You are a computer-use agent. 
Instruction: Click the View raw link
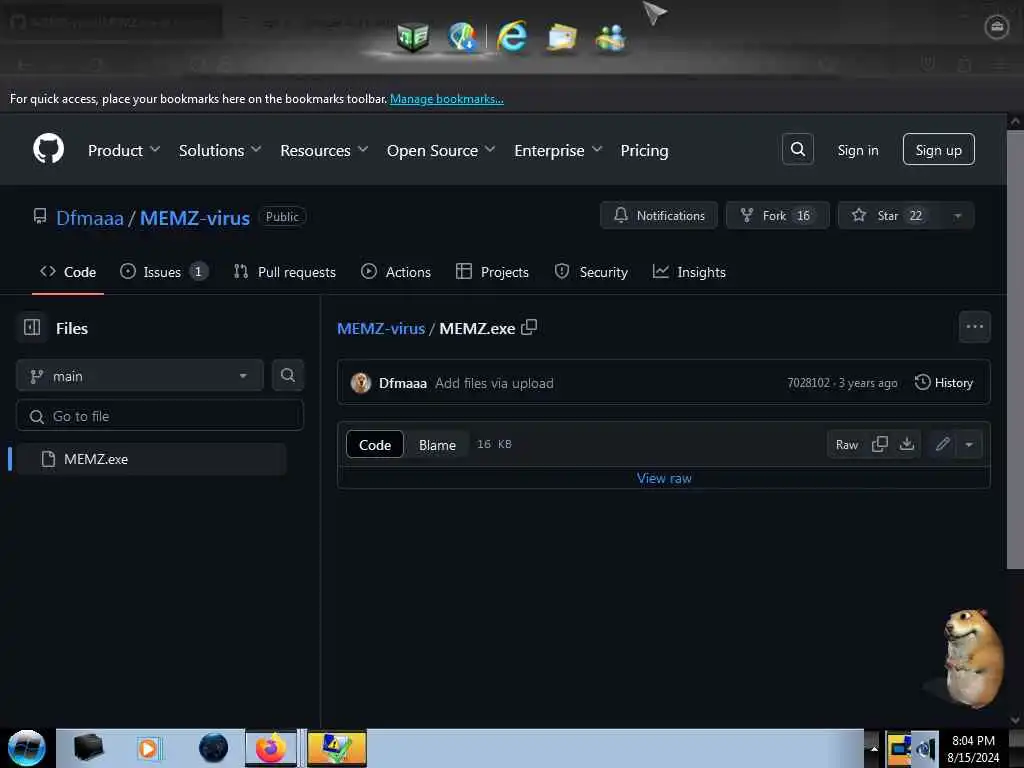[664, 478]
